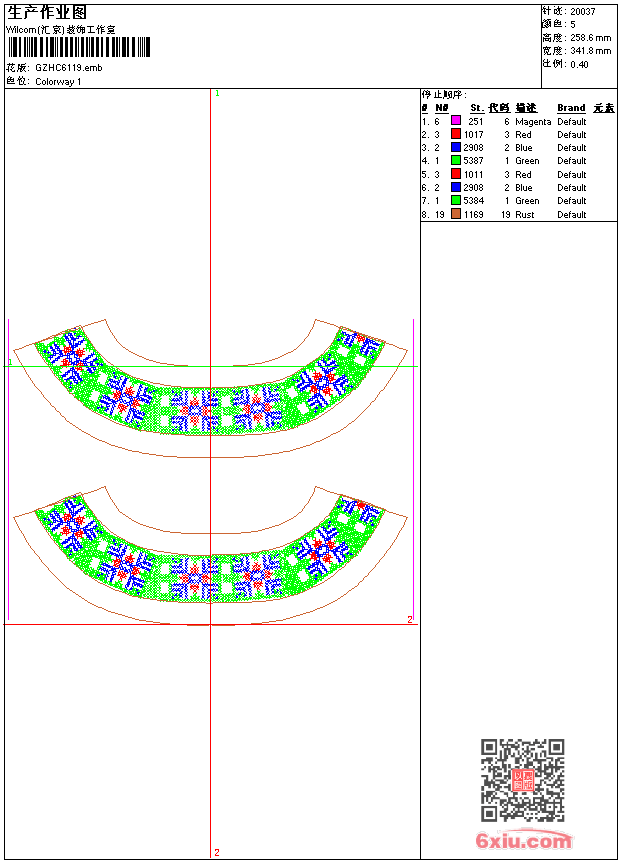Select the upper collar embroidery design
This screenshot has height=860, width=620.
[210, 388]
